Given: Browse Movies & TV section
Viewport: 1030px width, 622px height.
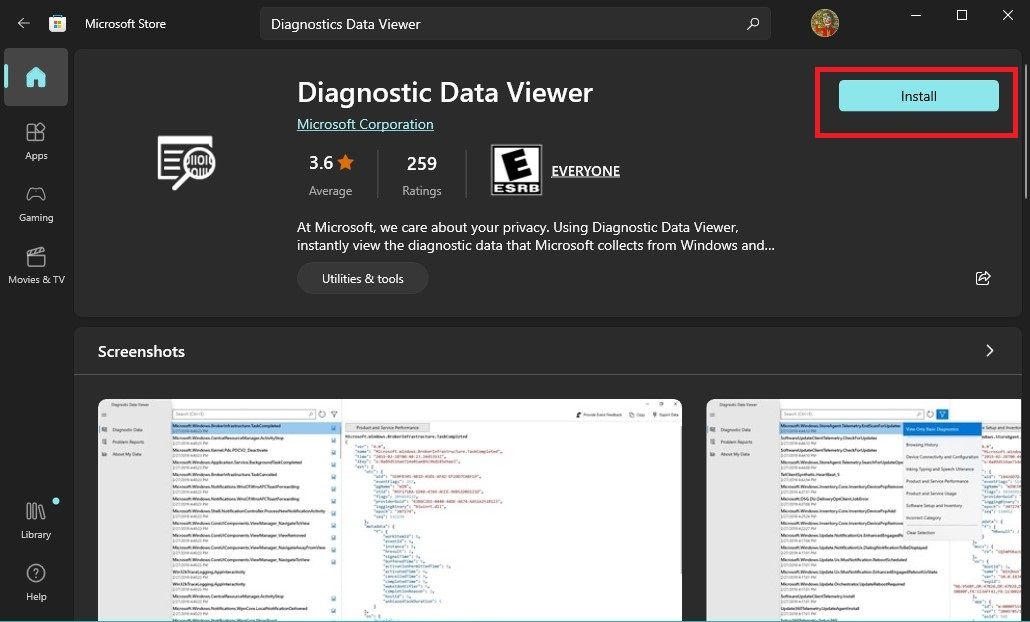Looking at the screenshot, I should coord(36,265).
